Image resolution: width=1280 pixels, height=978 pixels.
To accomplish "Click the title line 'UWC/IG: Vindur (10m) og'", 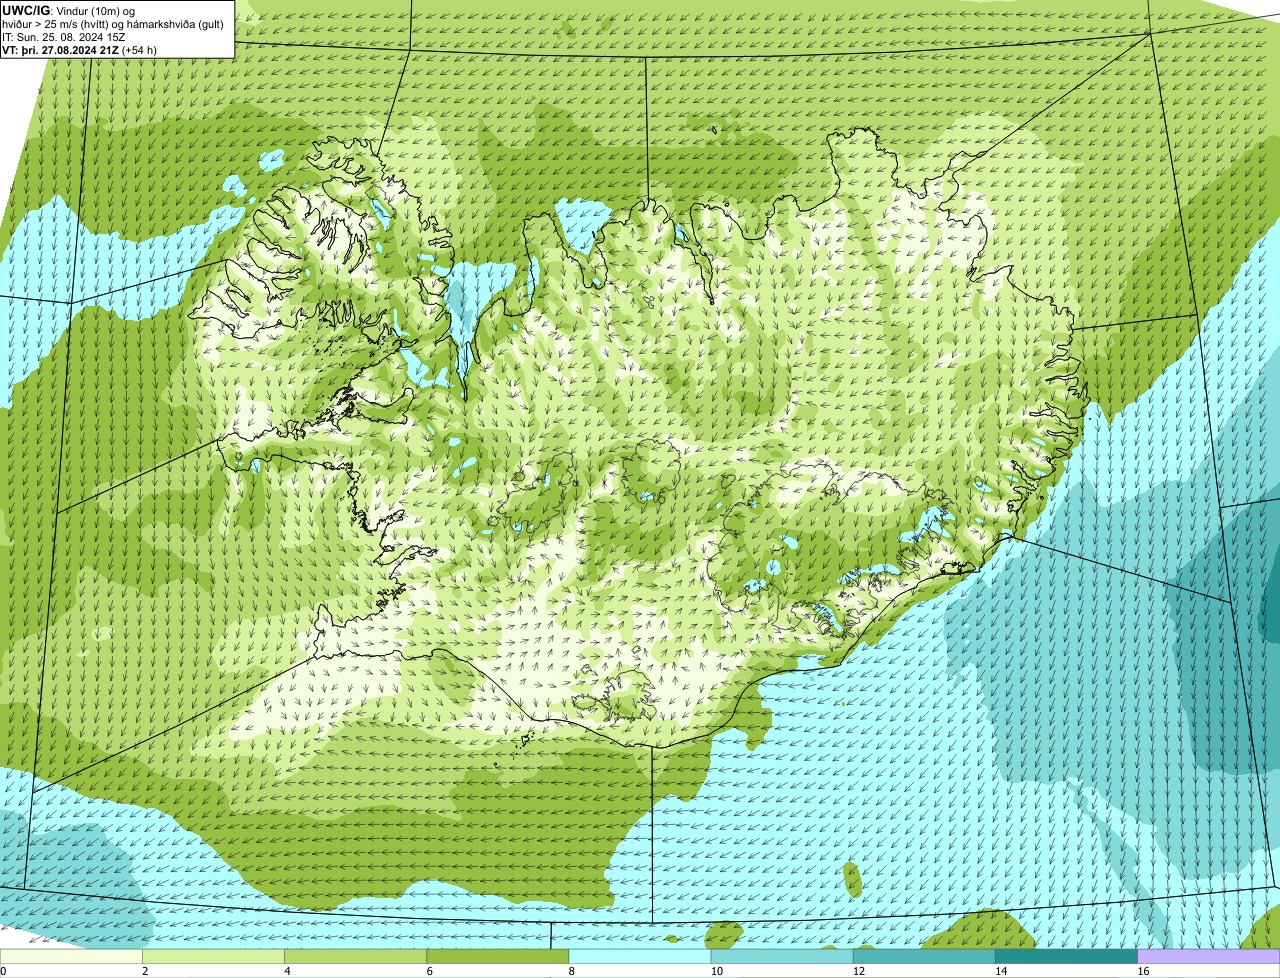I will [68, 11].
